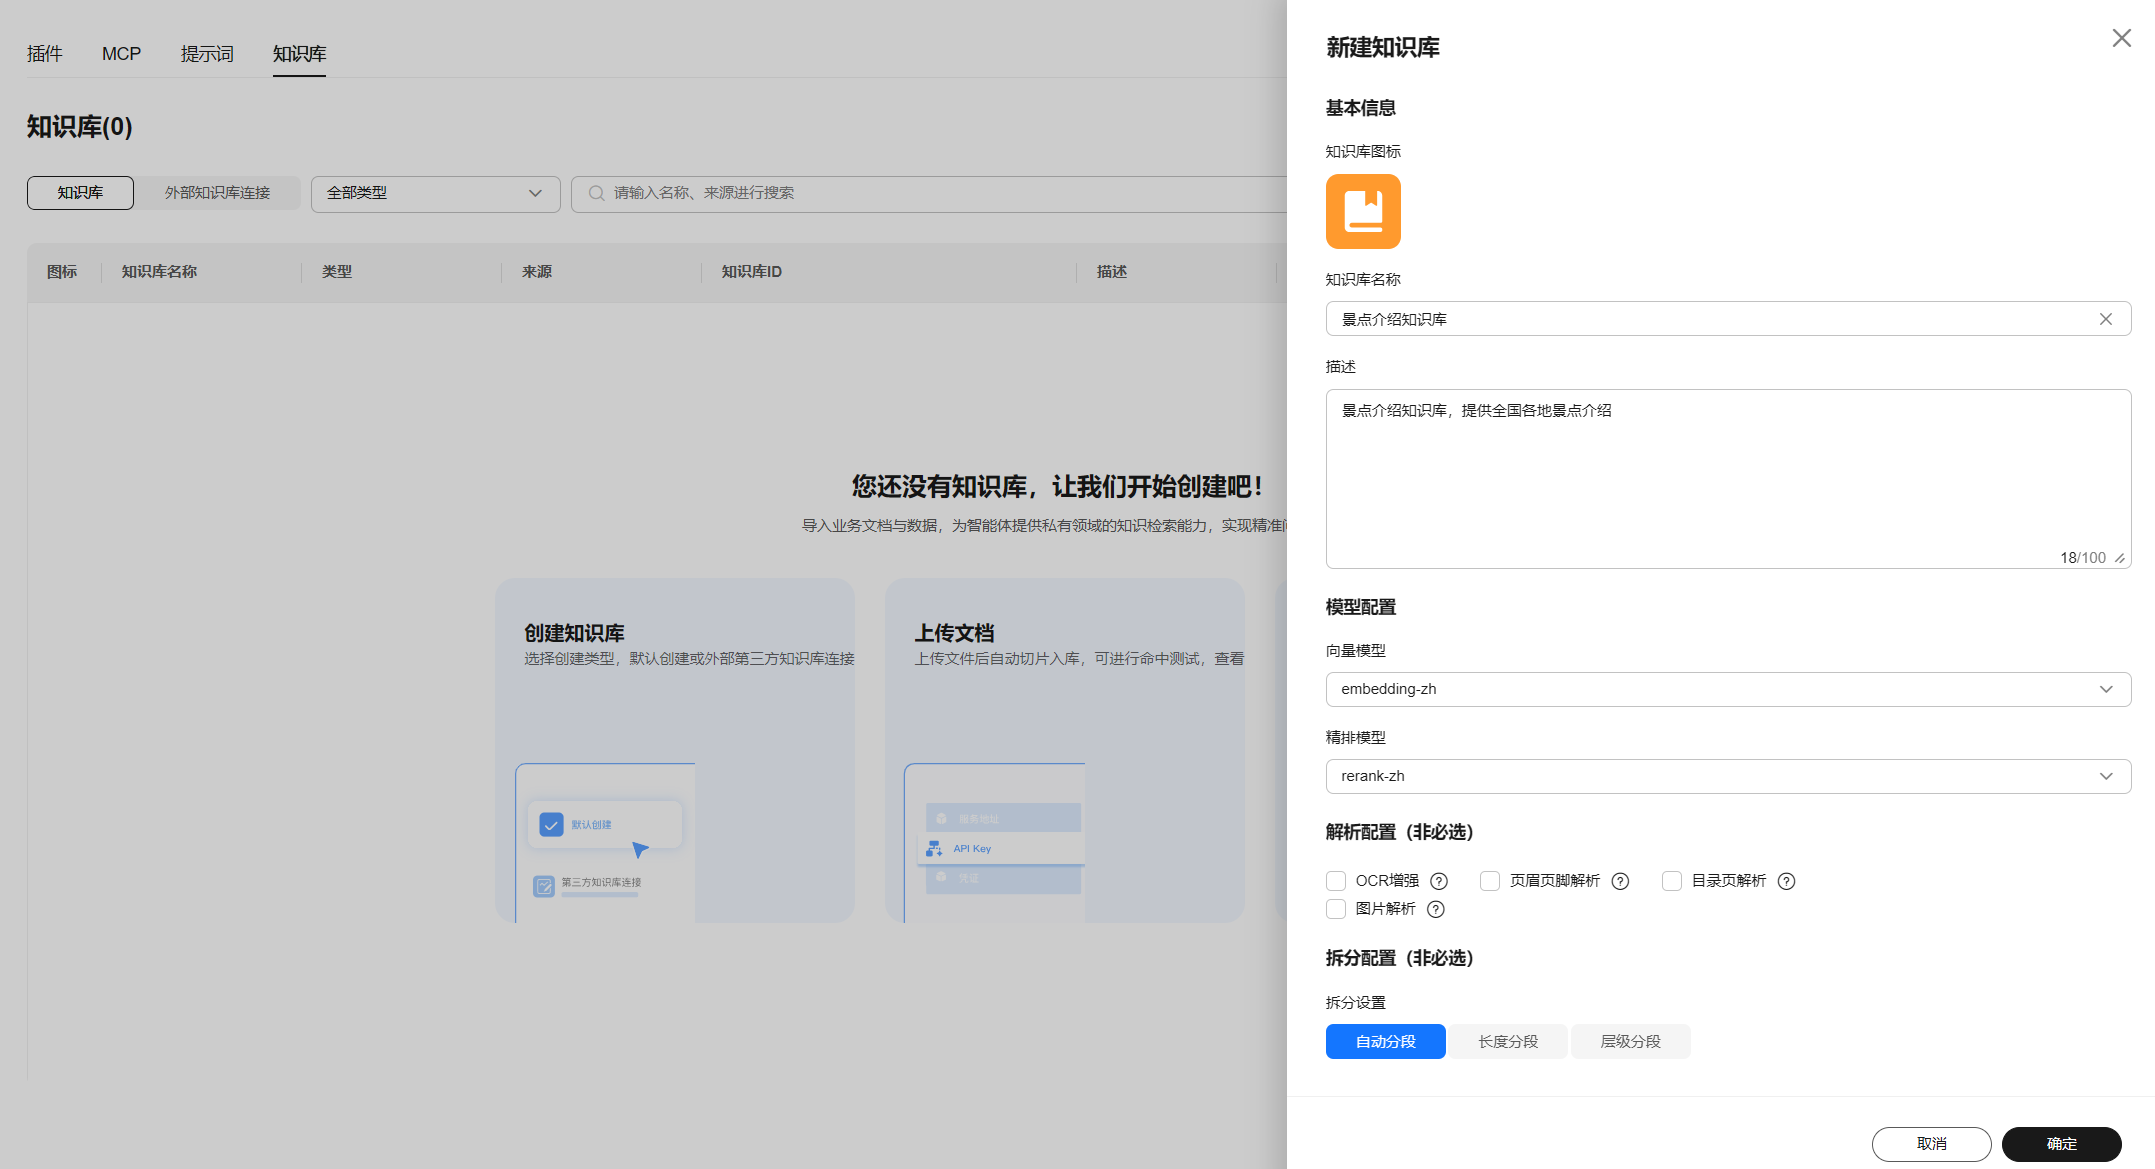Check the 页眉页脚解析 option
The width and height of the screenshot is (2155, 1169).
1489,881
